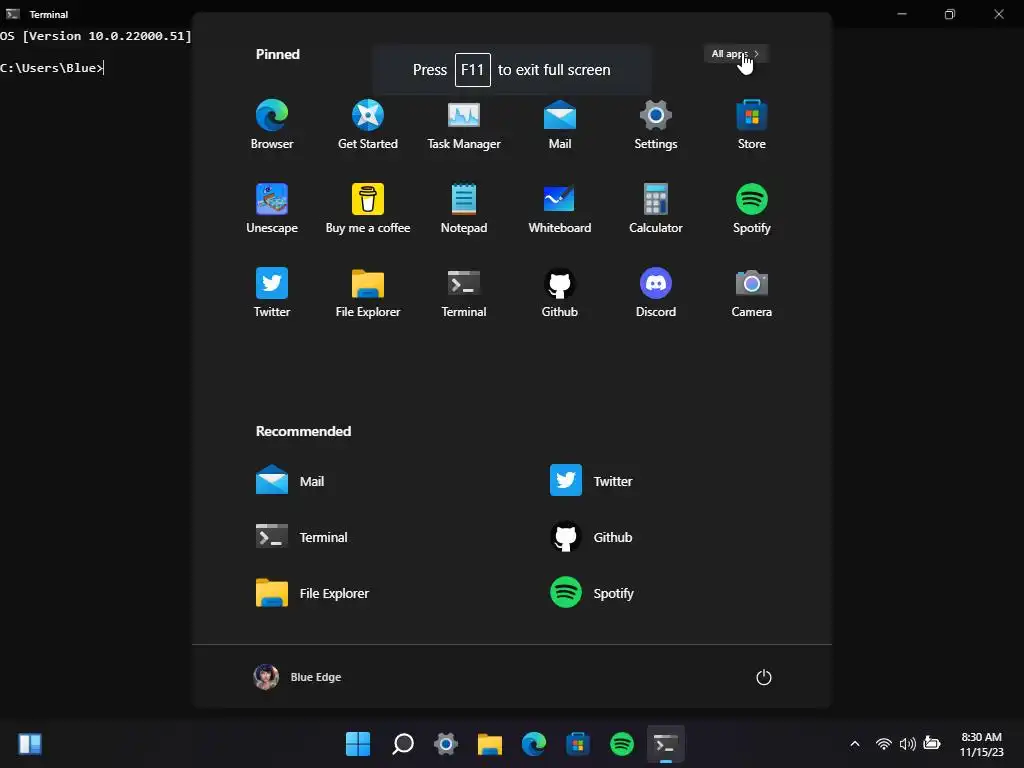Click the Terminal command prompt line

pyautogui.click(x=52, y=68)
